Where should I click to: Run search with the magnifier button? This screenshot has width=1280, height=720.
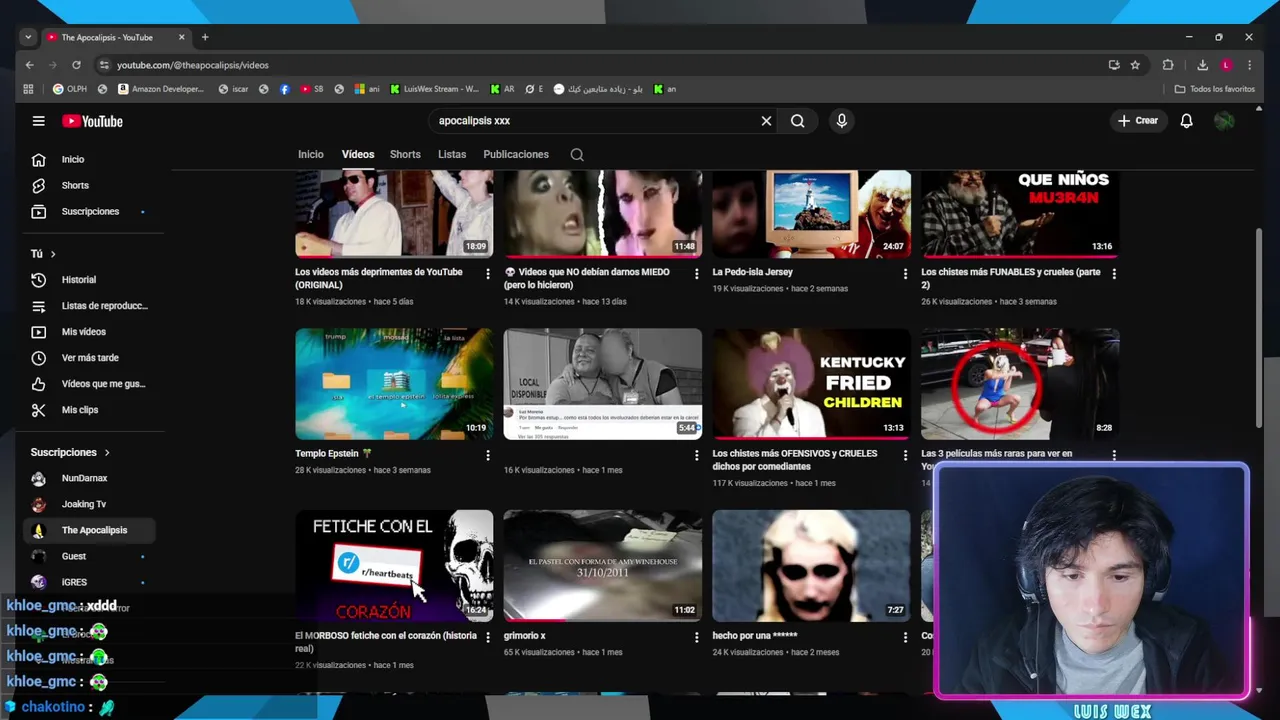click(x=798, y=121)
